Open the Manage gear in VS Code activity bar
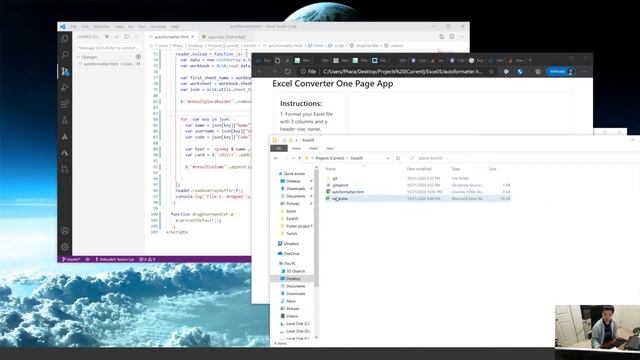 click(x=64, y=247)
